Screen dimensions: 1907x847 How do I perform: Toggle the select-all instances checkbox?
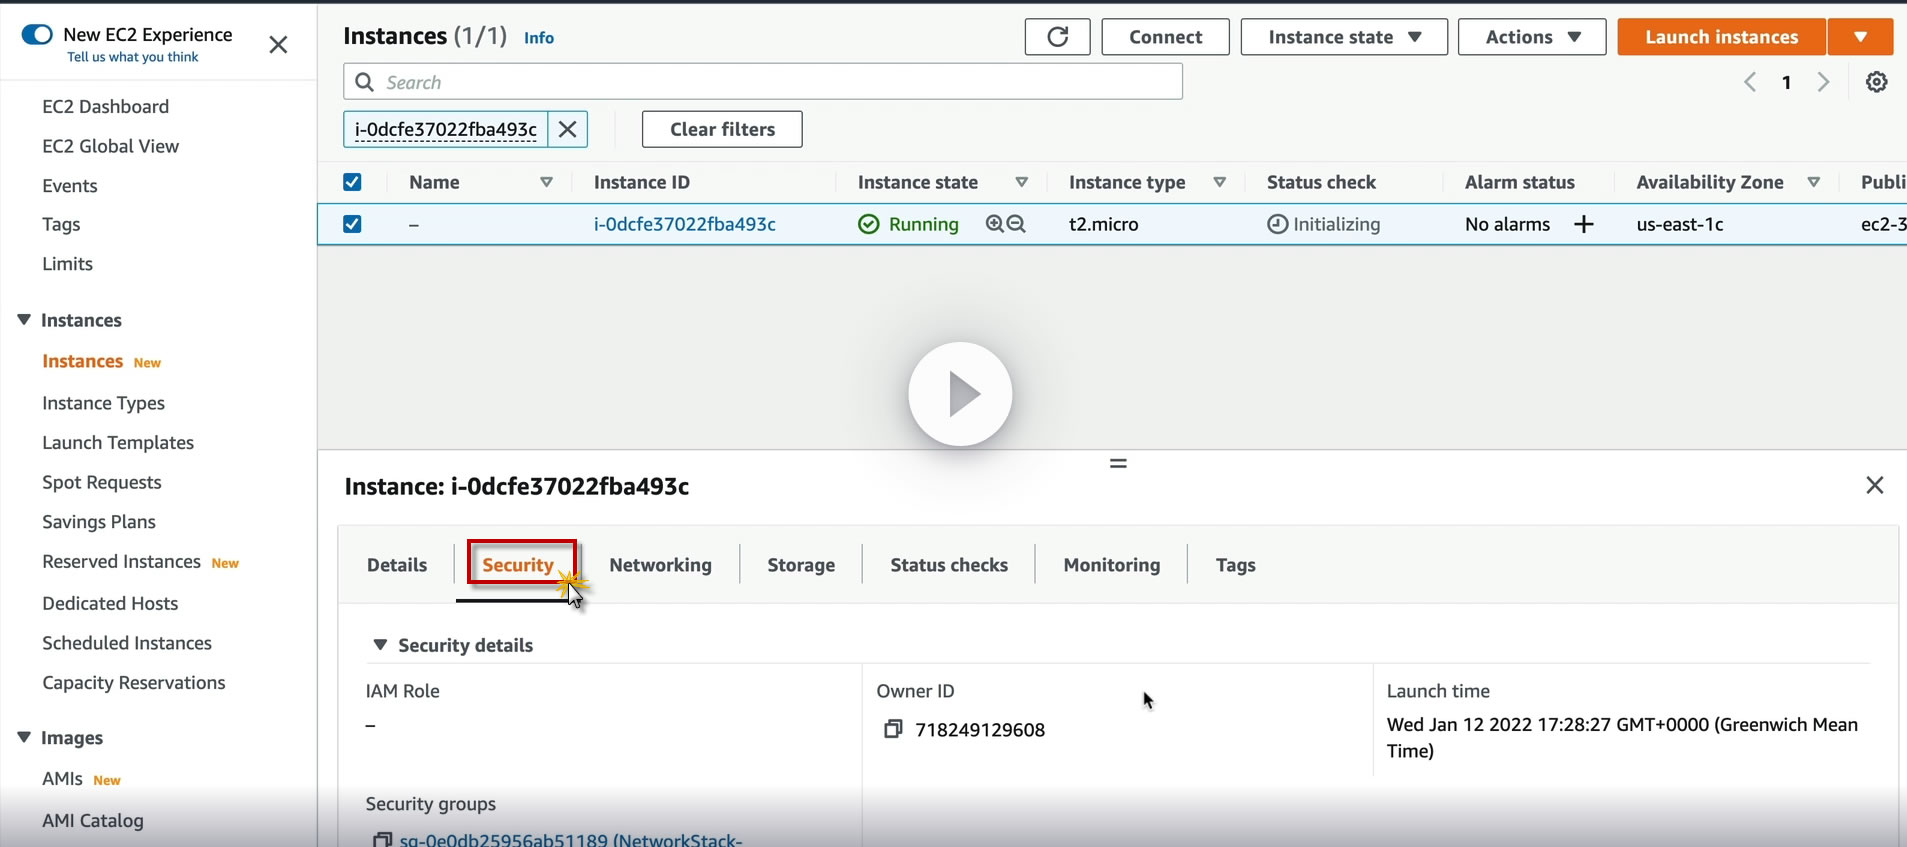pyautogui.click(x=352, y=182)
